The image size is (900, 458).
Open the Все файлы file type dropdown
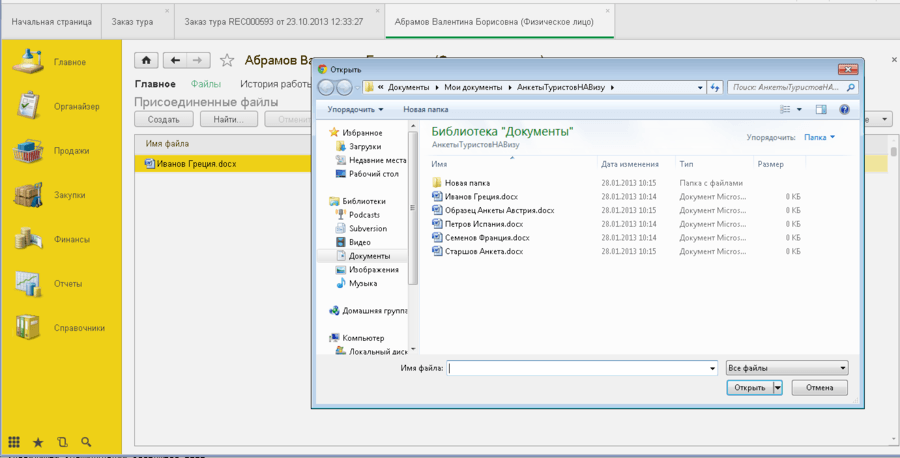click(787, 368)
